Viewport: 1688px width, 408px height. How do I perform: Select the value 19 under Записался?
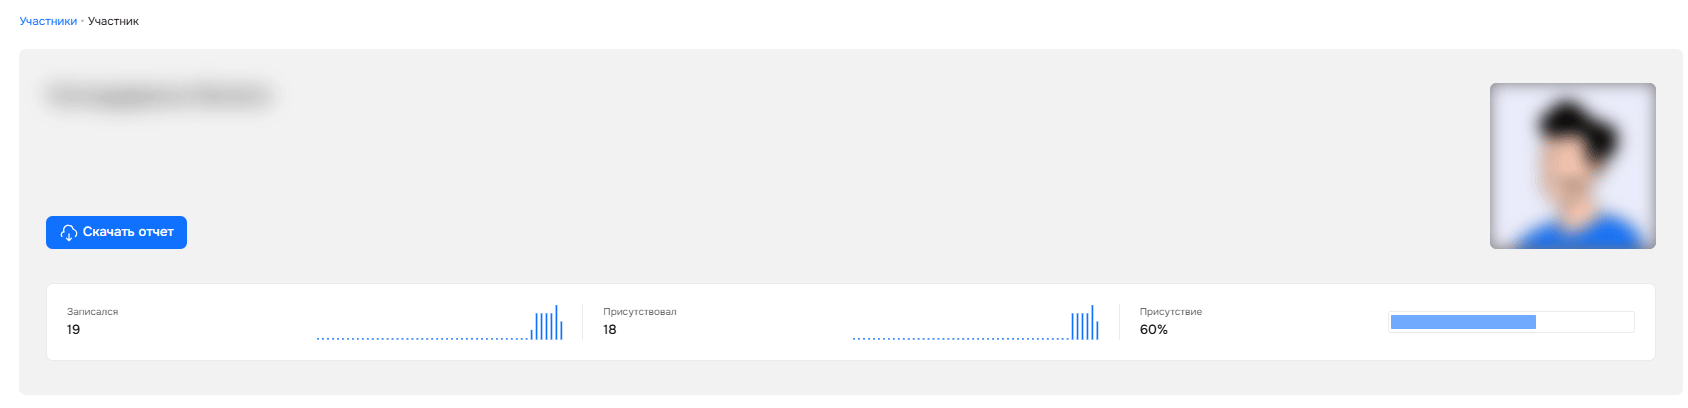pyautogui.click(x=73, y=330)
